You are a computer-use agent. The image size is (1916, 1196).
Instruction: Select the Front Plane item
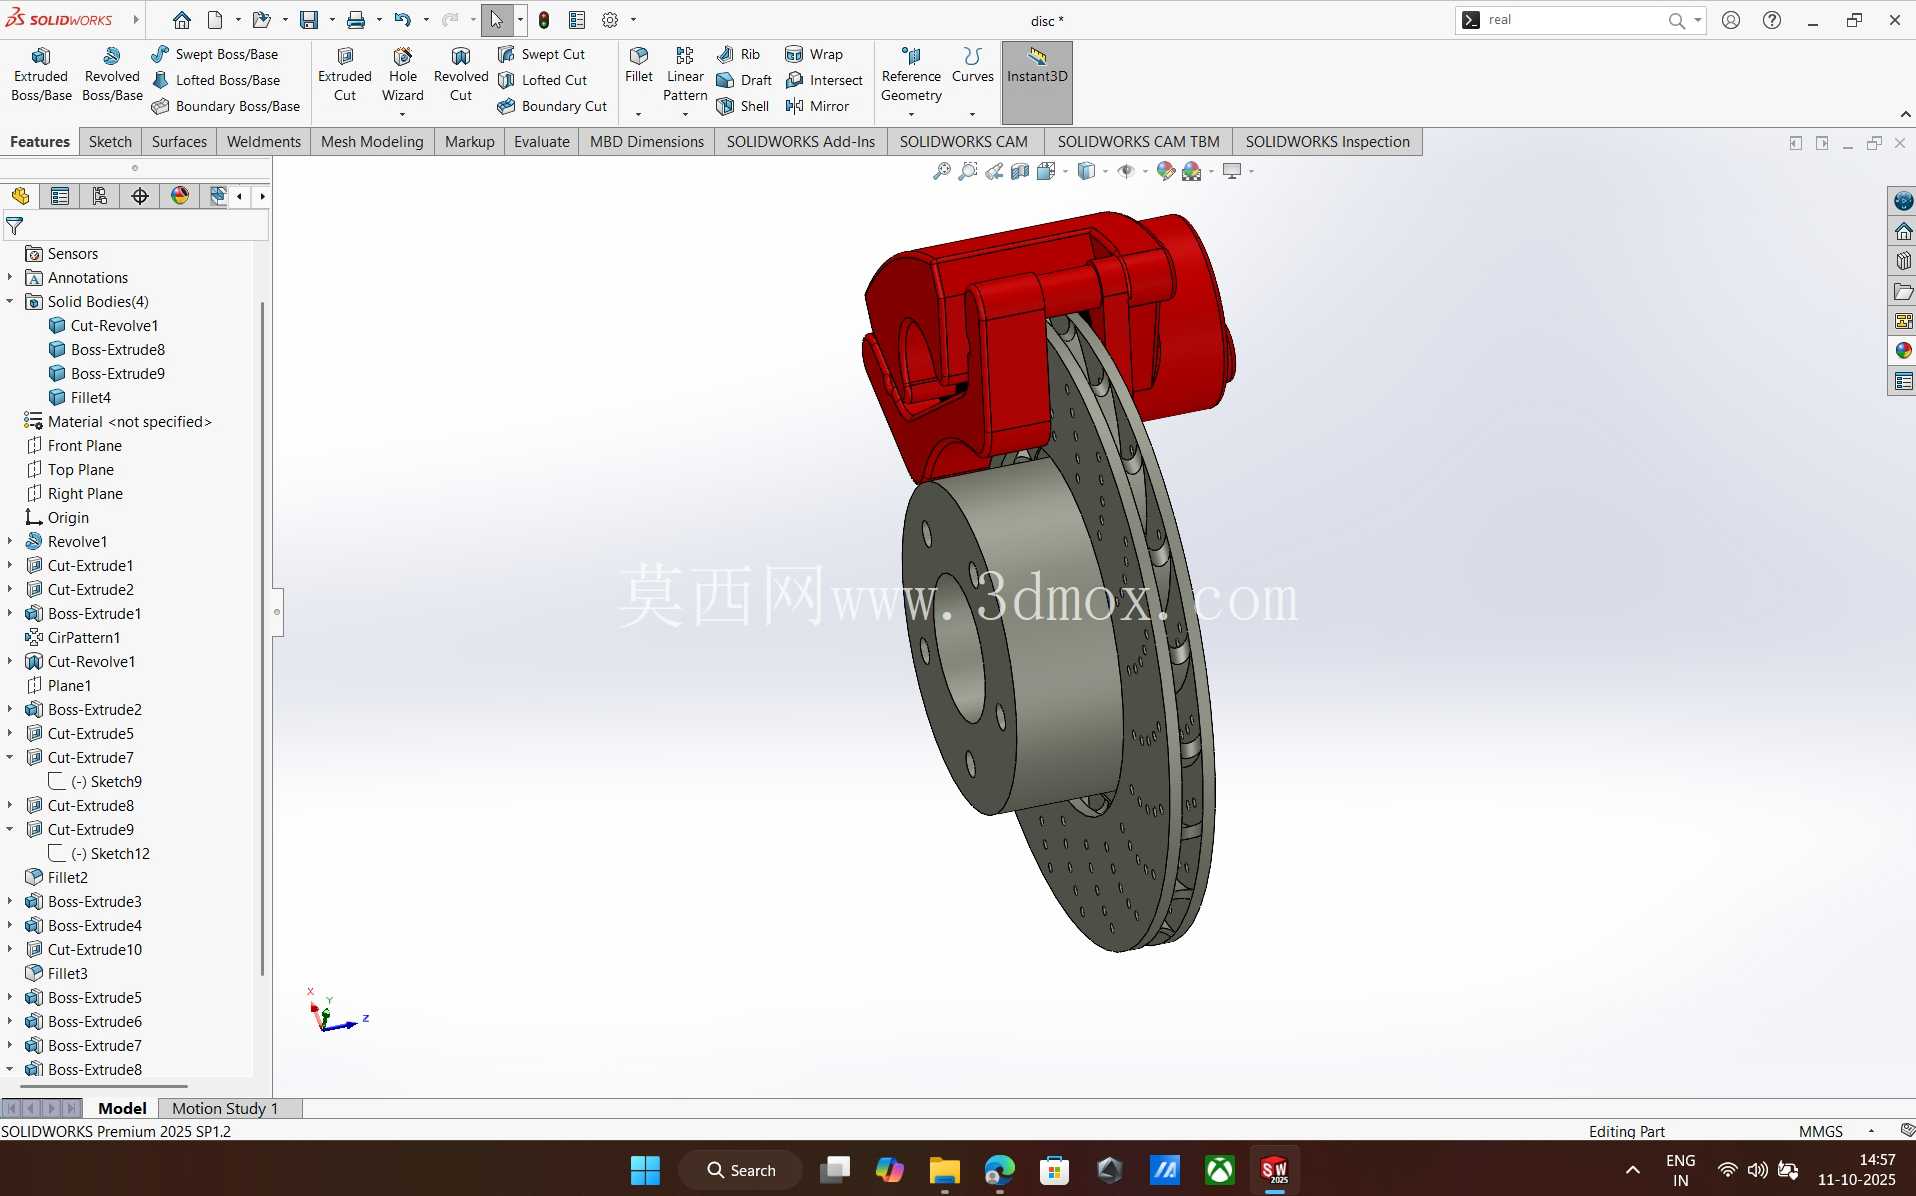85,446
